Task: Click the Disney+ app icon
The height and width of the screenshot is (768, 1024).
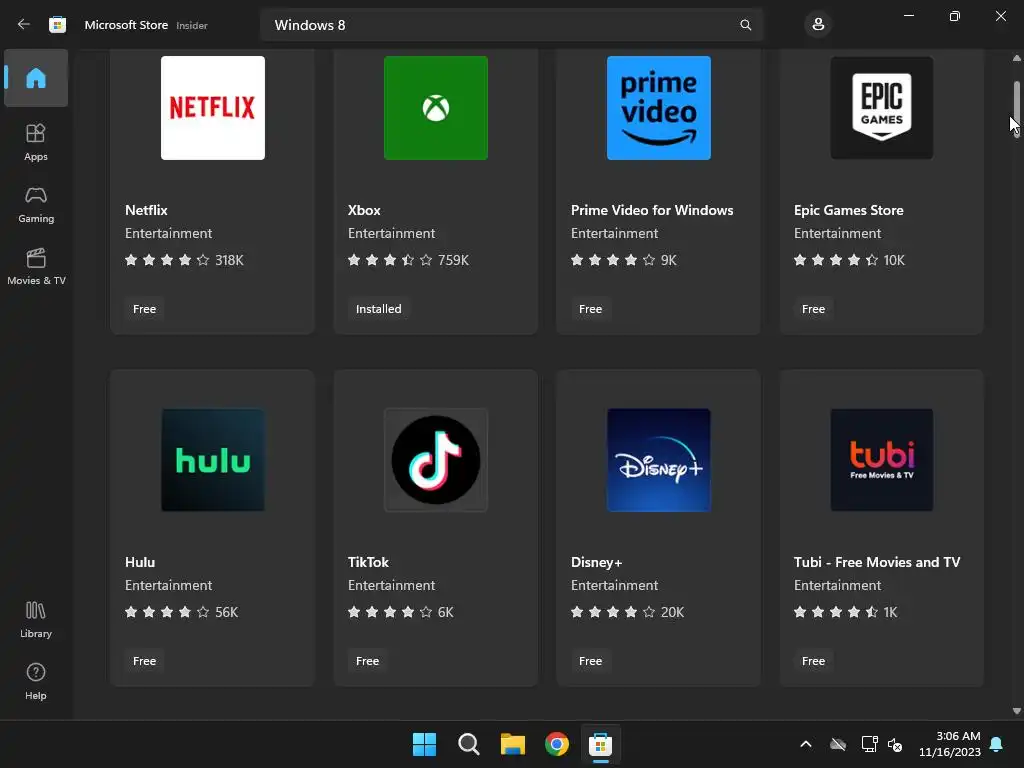Action: pyautogui.click(x=658, y=460)
